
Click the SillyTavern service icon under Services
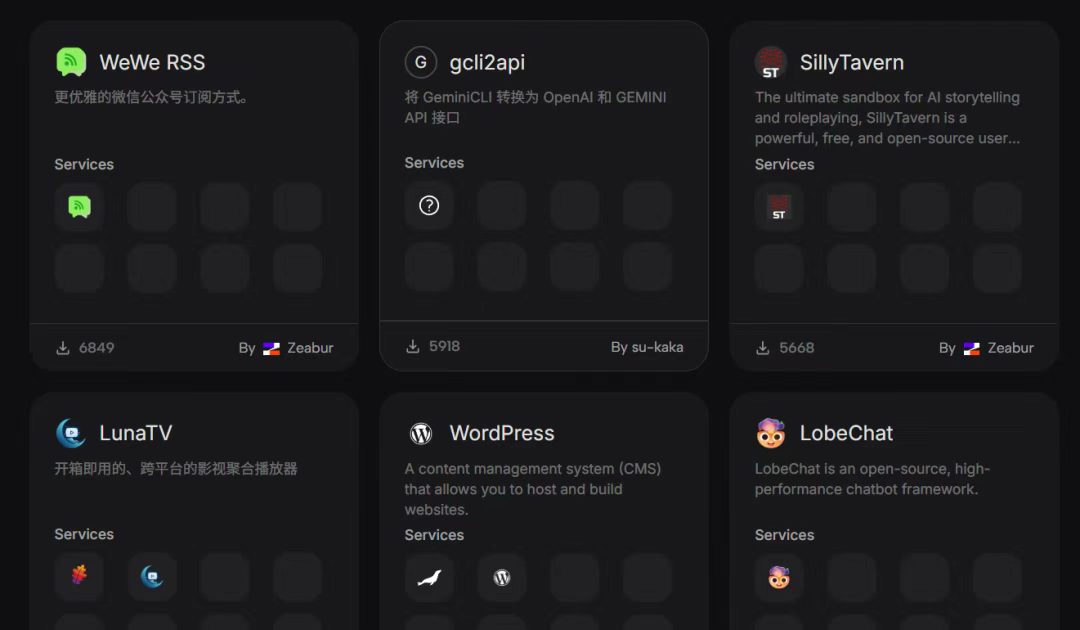(x=779, y=207)
